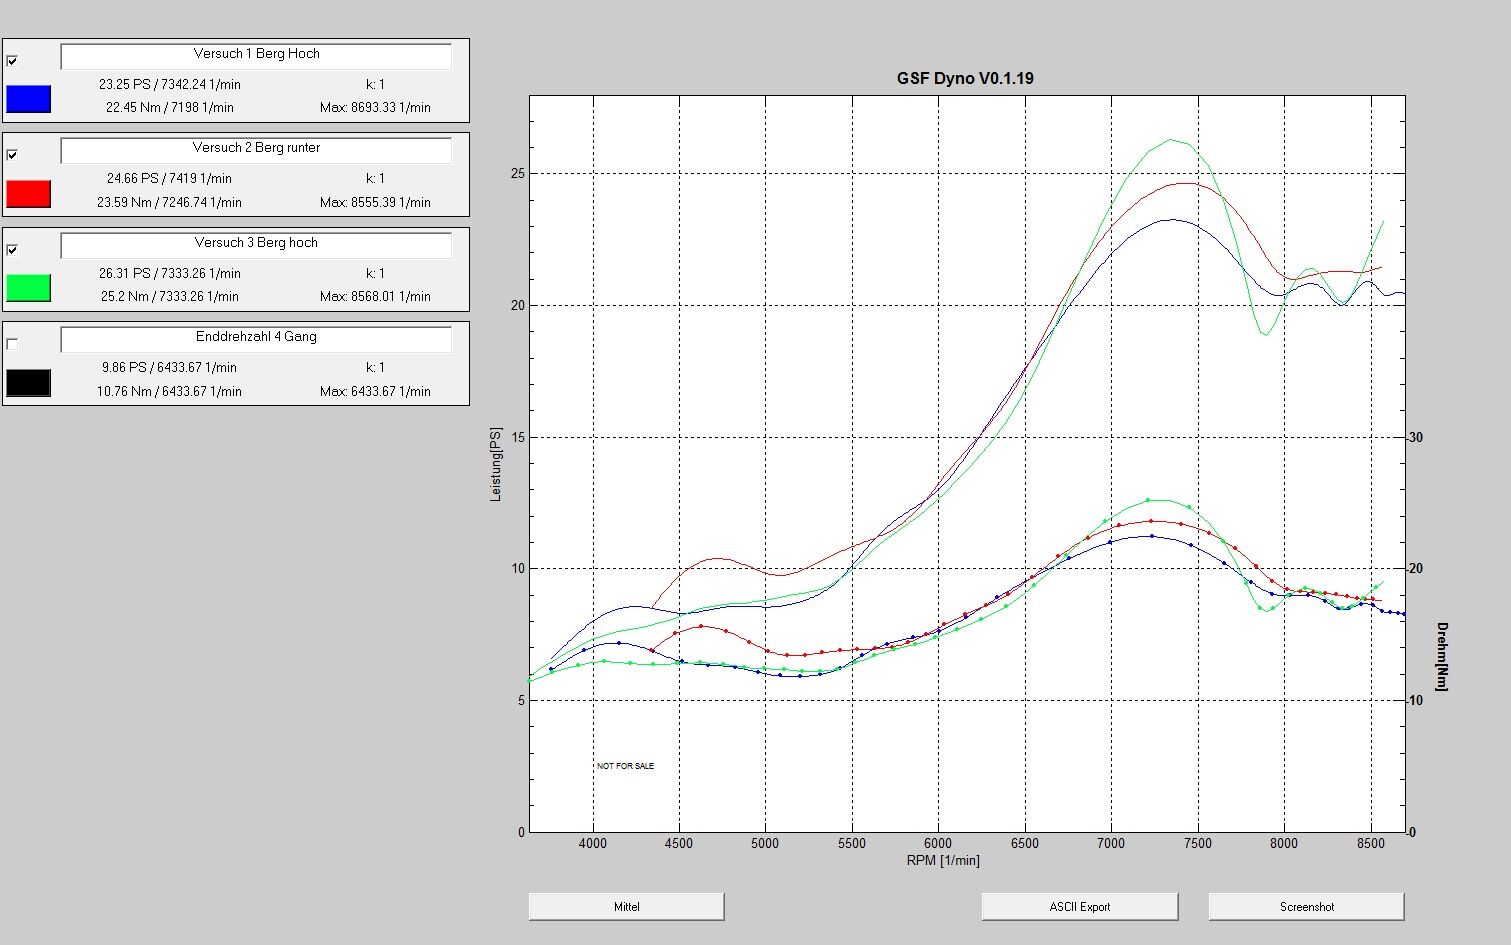The width and height of the screenshot is (1511, 945).
Task: Disable the Versuch 3 Berg hoch checkbox
Action: coord(12,250)
